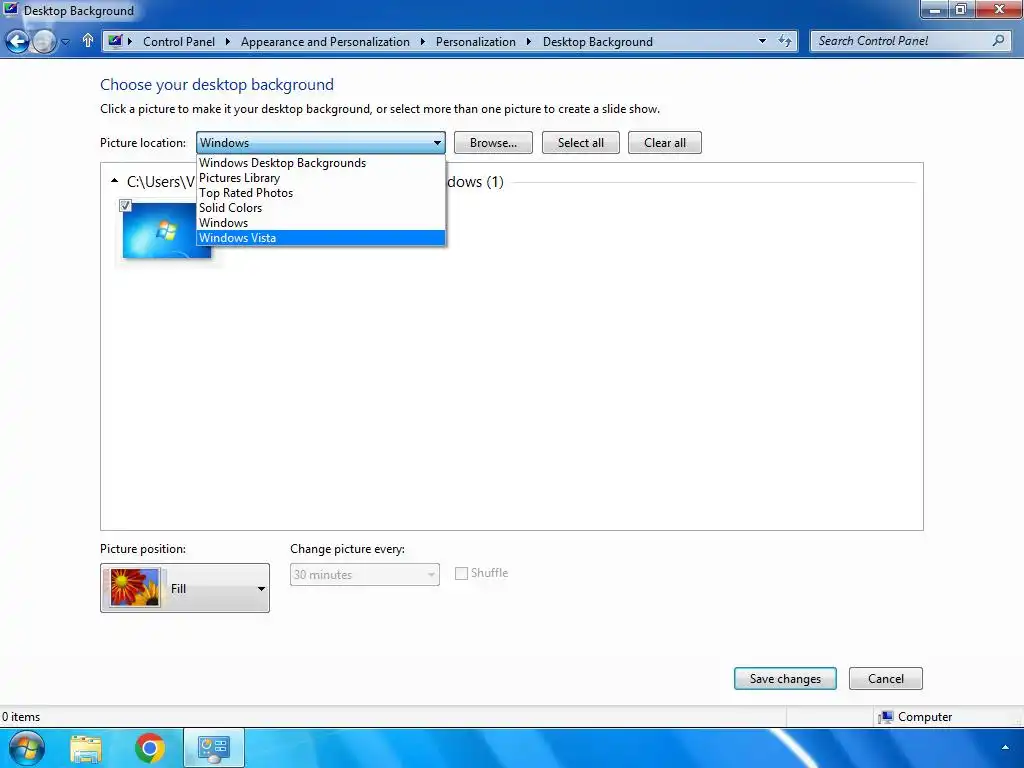This screenshot has width=1024, height=768.
Task: Click the 0 items status text
Action: click(x=21, y=717)
